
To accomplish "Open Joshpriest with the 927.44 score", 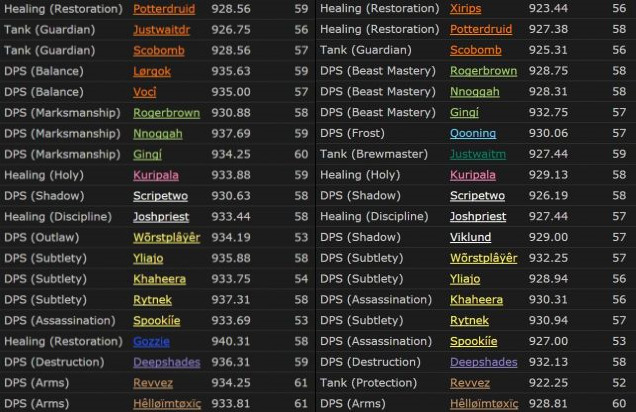I will [x=477, y=217].
